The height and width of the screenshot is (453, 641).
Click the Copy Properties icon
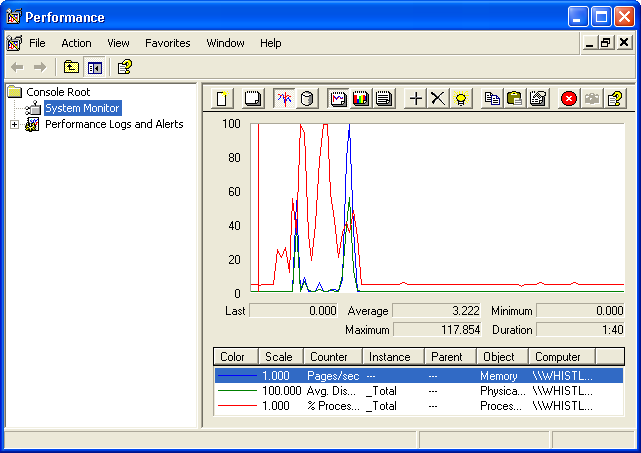(x=492, y=98)
